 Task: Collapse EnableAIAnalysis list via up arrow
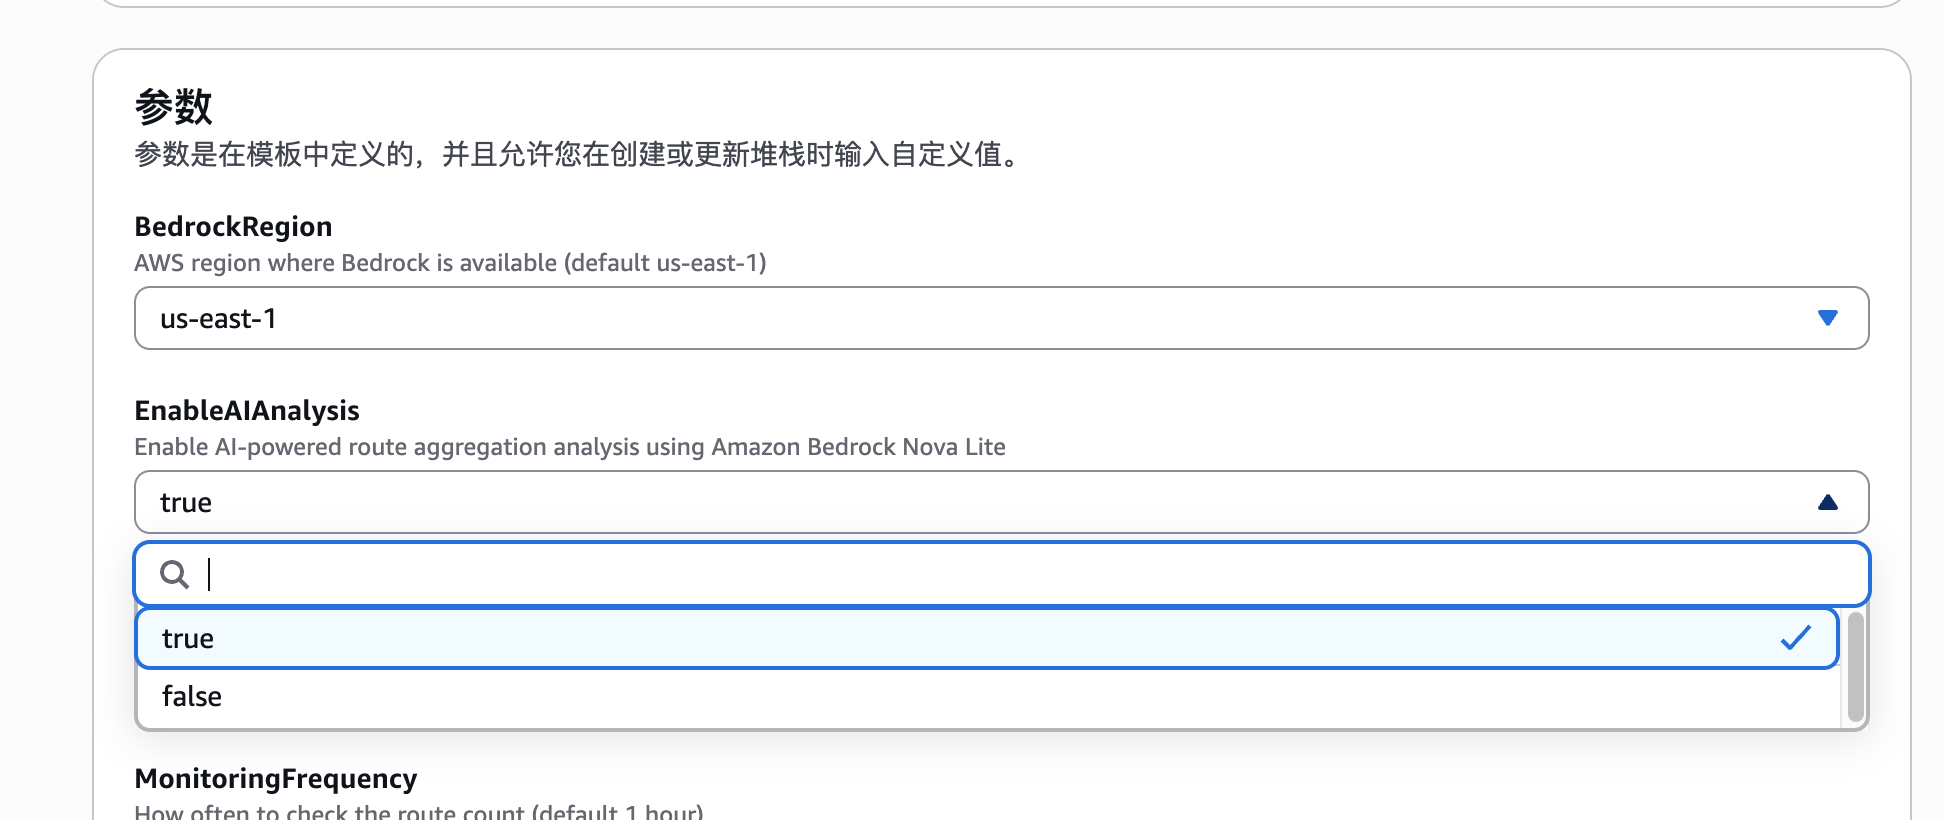click(1827, 502)
